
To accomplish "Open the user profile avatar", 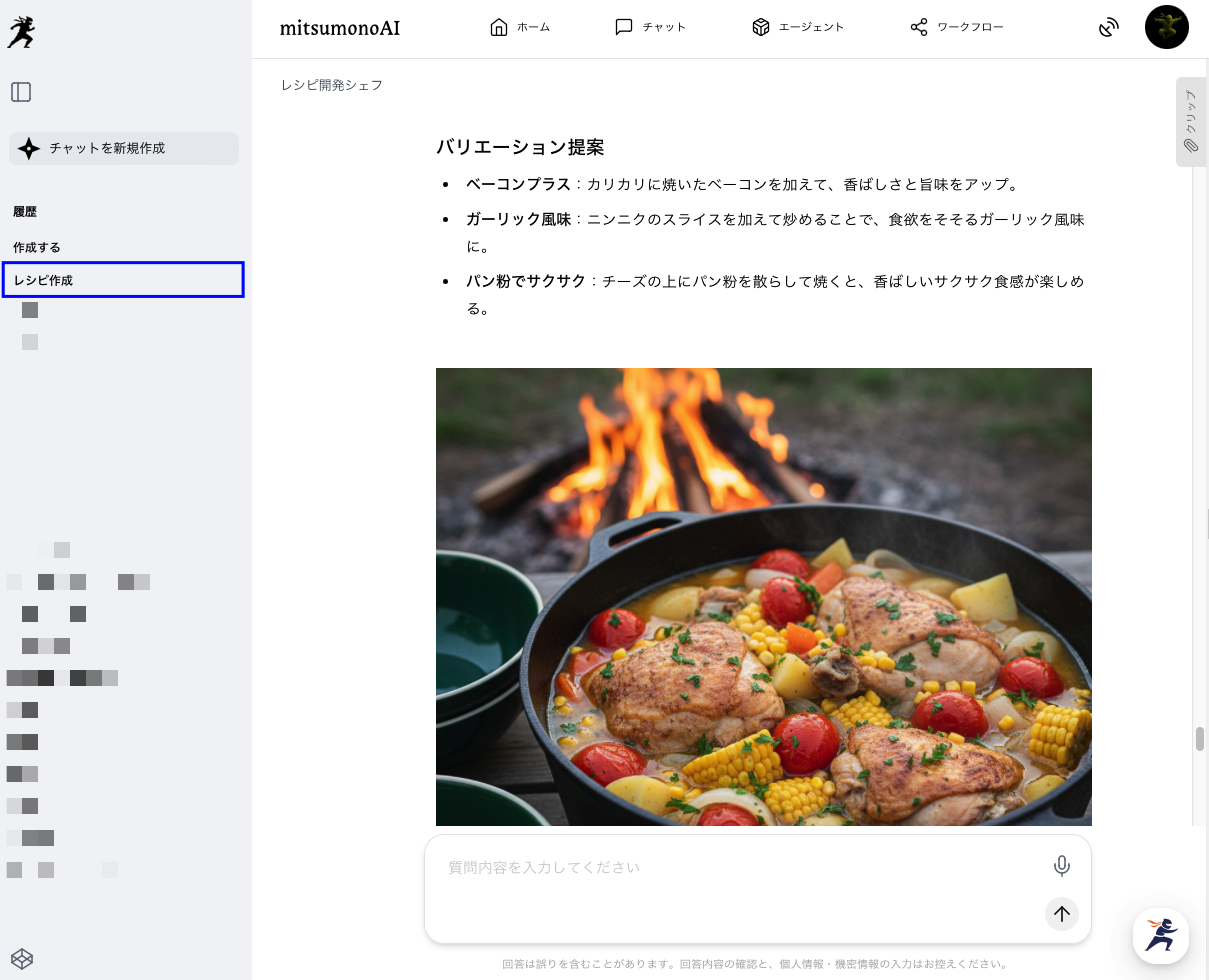I will coord(1166,27).
